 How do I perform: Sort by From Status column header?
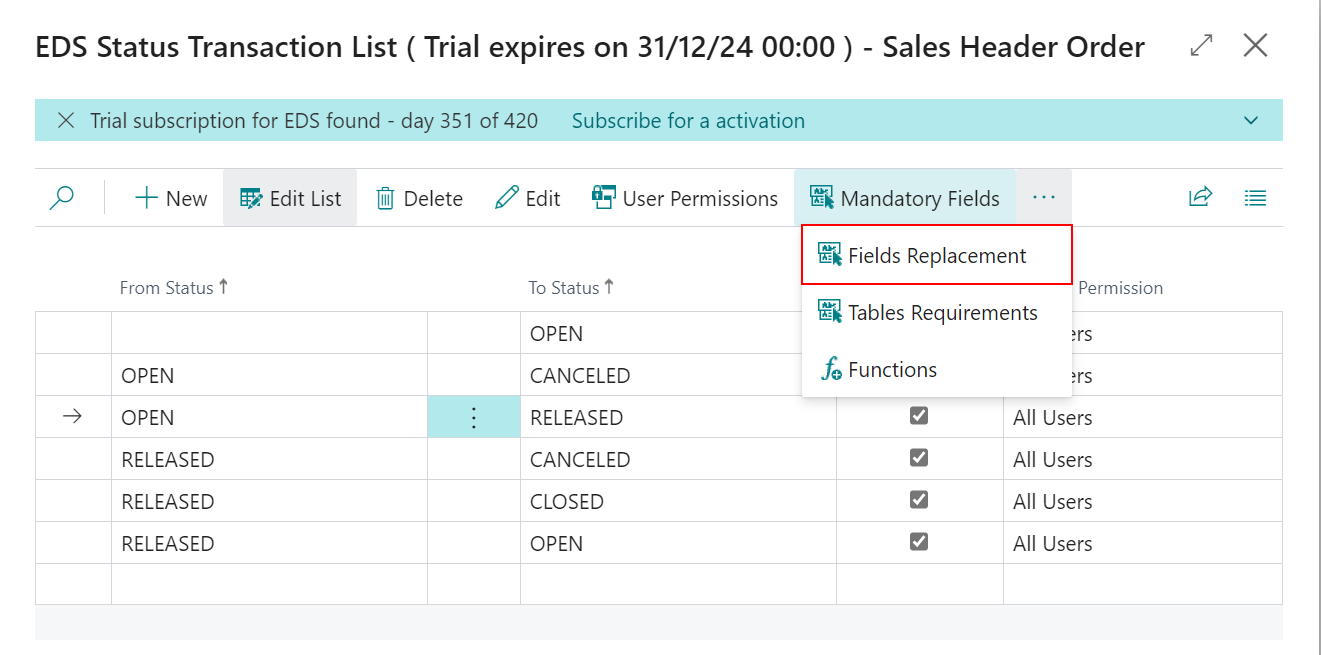(x=174, y=287)
